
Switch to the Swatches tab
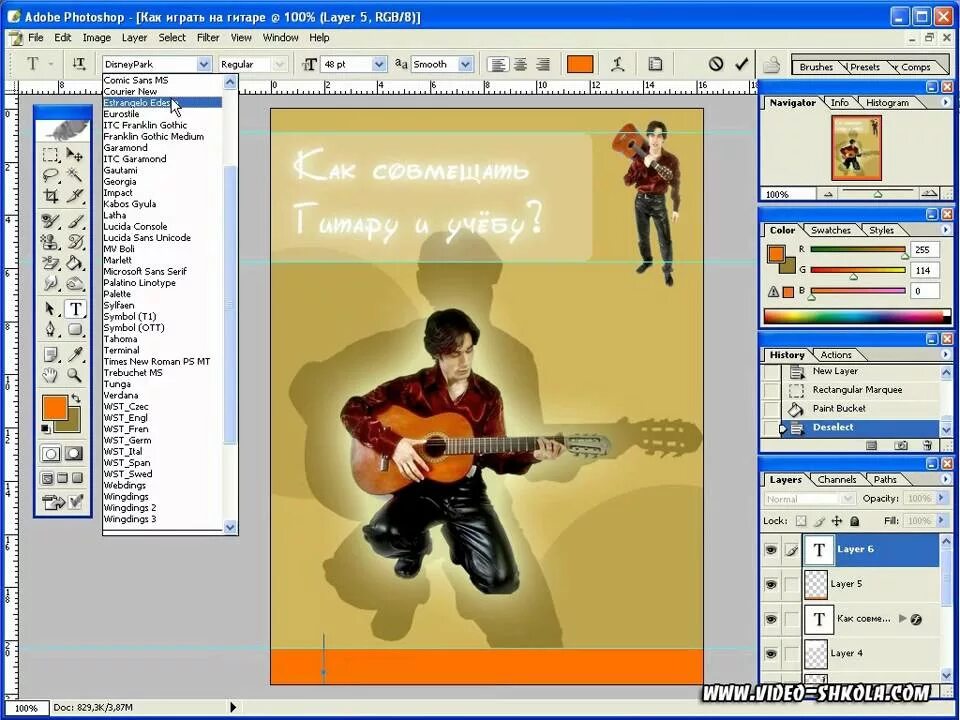(831, 230)
